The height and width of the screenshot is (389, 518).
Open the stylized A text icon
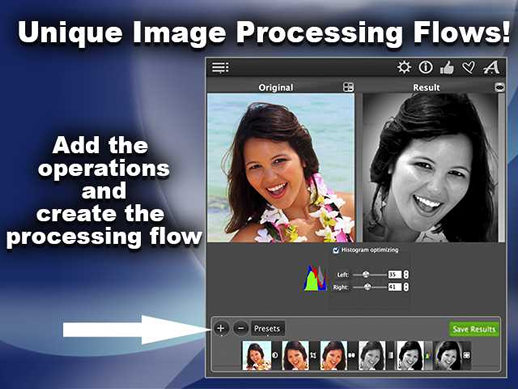pyautogui.click(x=491, y=68)
